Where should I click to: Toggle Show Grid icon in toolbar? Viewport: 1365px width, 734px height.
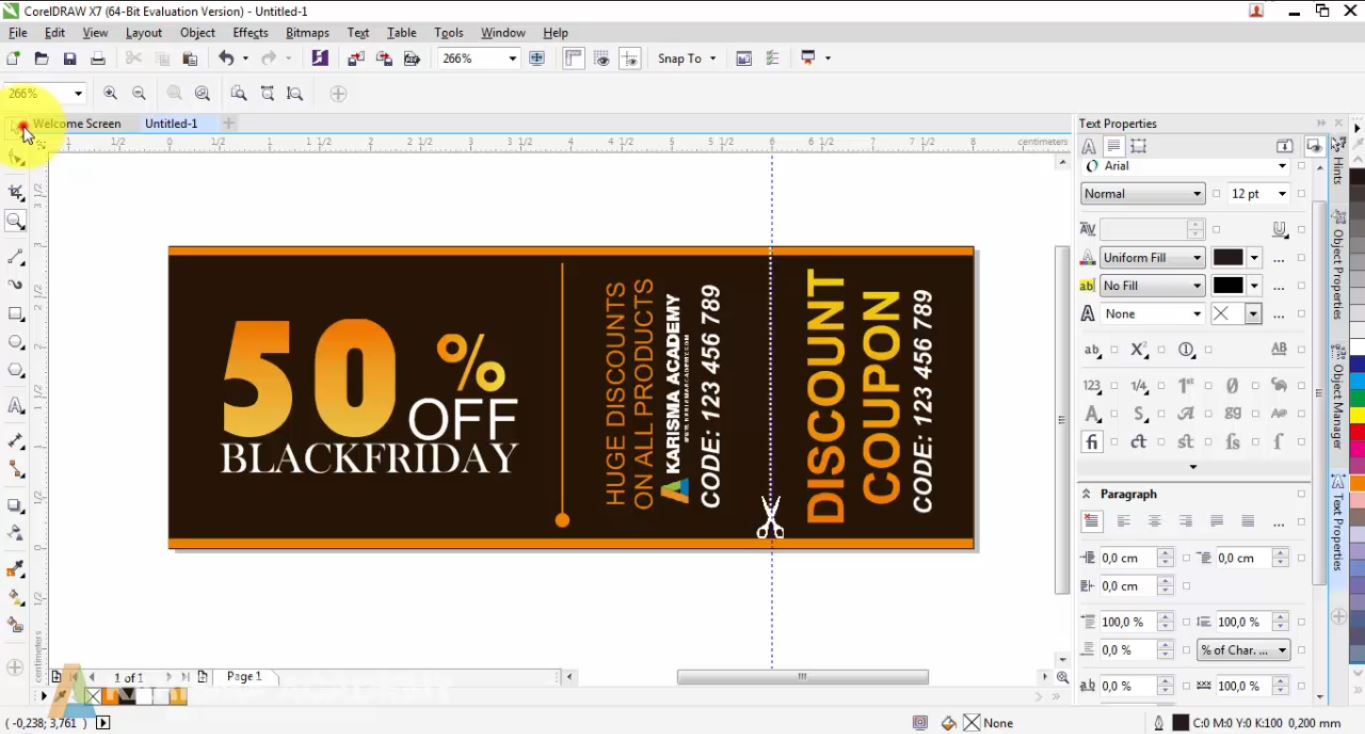(602, 58)
